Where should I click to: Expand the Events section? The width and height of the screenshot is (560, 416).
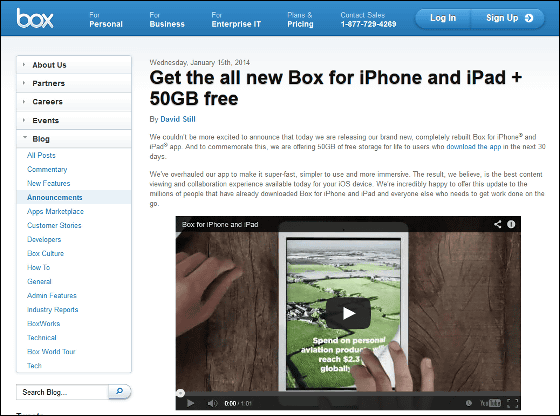click(x=74, y=120)
